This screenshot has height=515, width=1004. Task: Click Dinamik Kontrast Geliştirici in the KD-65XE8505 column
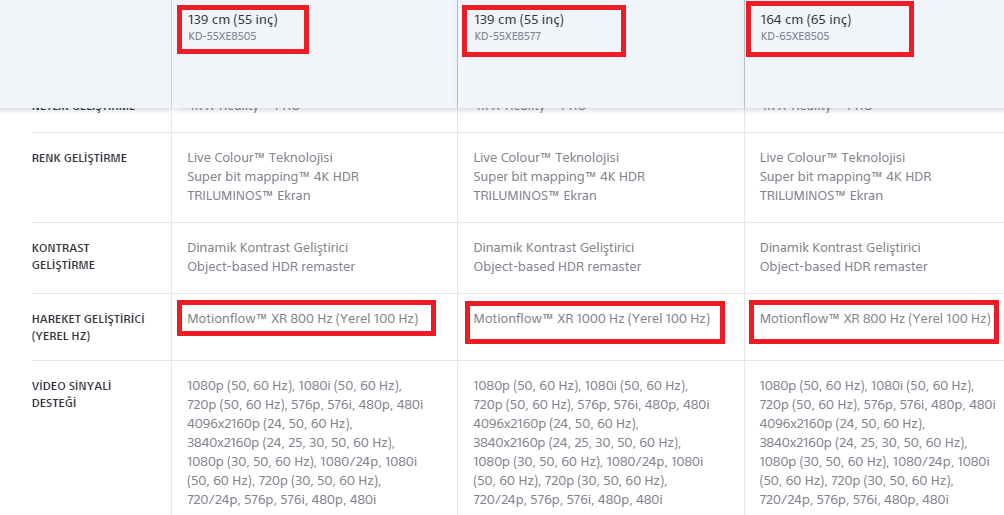pyautogui.click(x=840, y=247)
